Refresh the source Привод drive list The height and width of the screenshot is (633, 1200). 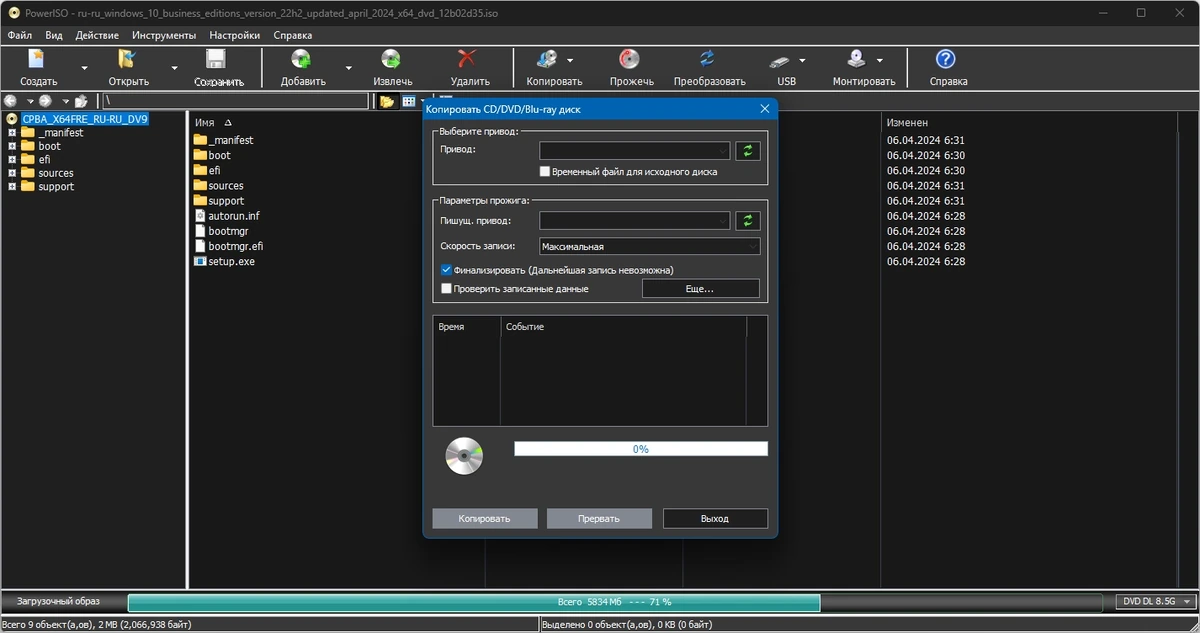[748, 151]
